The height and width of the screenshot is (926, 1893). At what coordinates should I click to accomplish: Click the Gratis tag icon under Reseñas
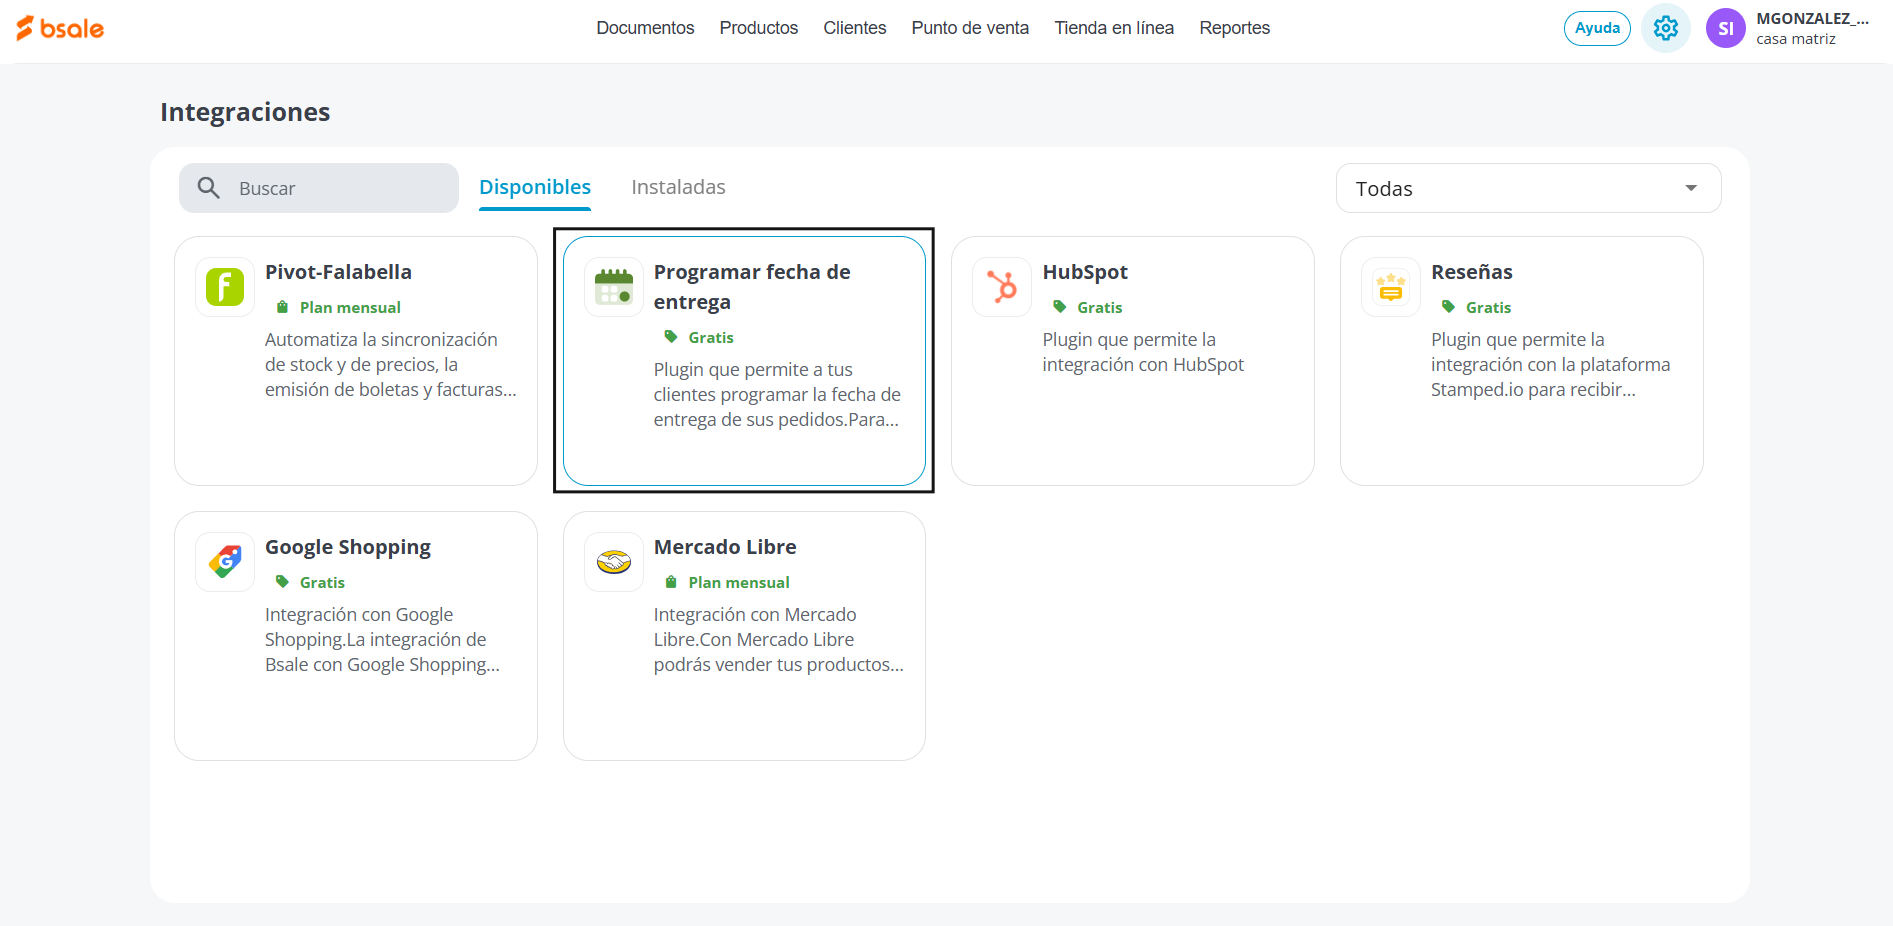click(x=1448, y=307)
